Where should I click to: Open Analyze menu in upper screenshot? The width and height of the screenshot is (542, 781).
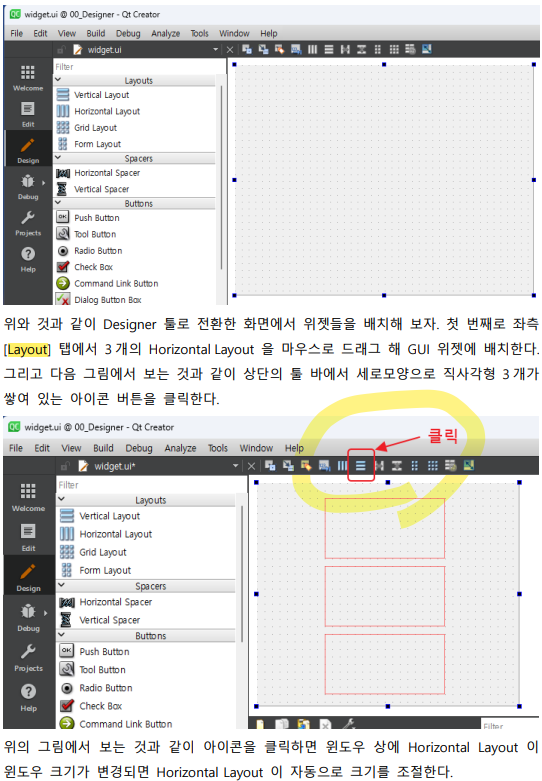point(165,33)
